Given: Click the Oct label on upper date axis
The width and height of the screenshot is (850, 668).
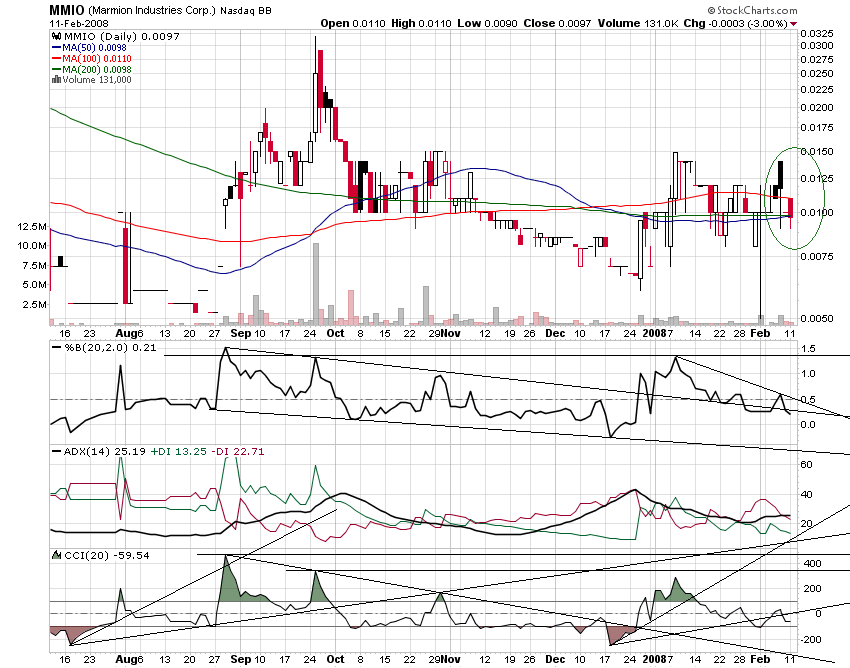Looking at the screenshot, I should 335,333.
